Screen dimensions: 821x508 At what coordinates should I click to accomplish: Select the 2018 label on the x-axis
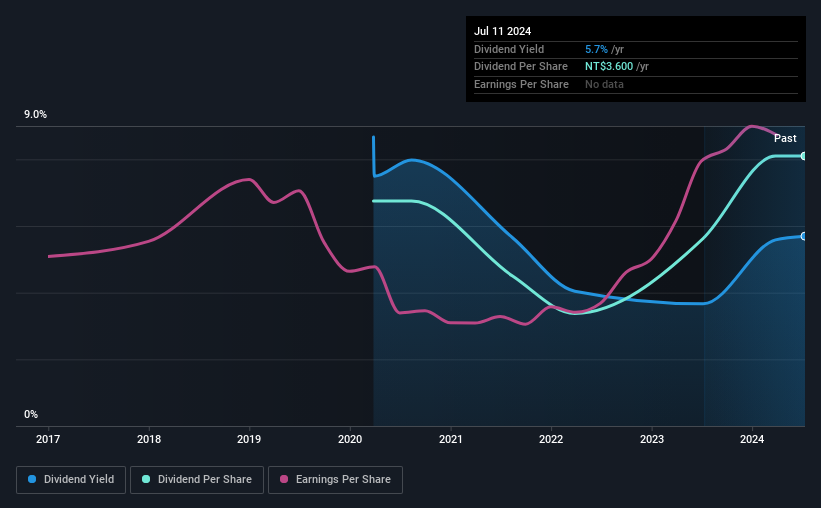coord(149,439)
